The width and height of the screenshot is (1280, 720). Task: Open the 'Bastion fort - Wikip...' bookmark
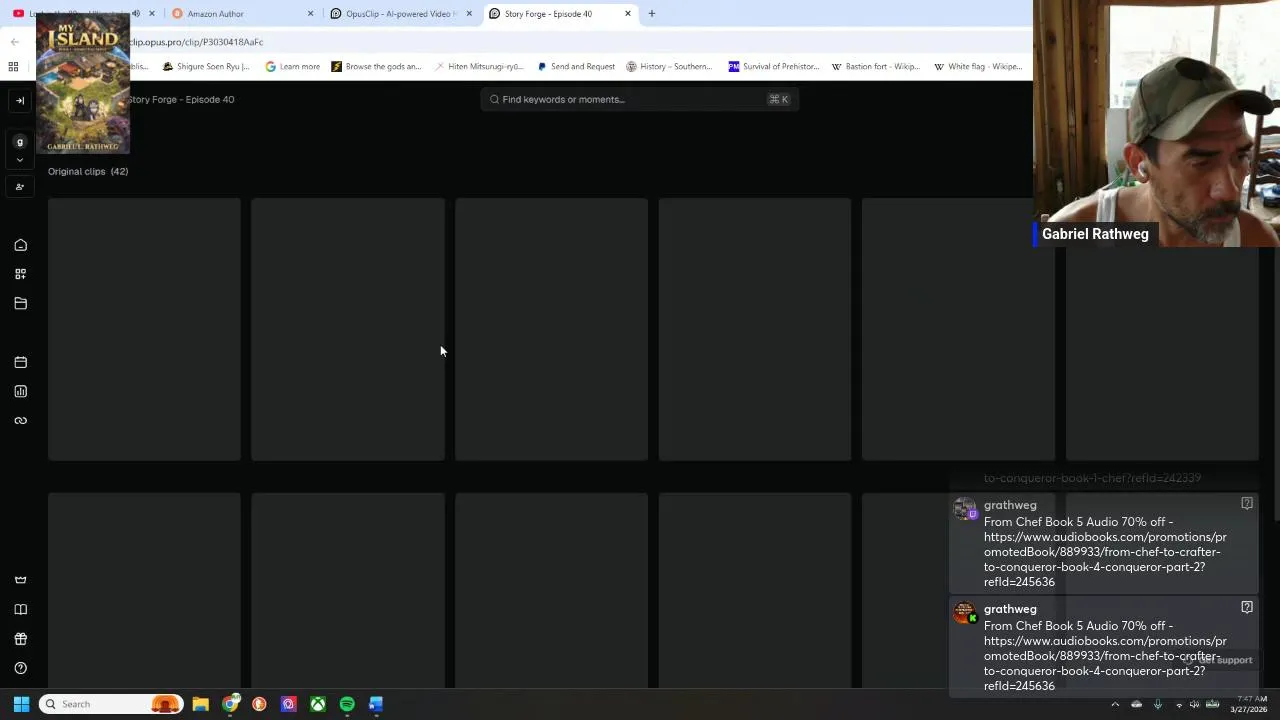[875, 67]
